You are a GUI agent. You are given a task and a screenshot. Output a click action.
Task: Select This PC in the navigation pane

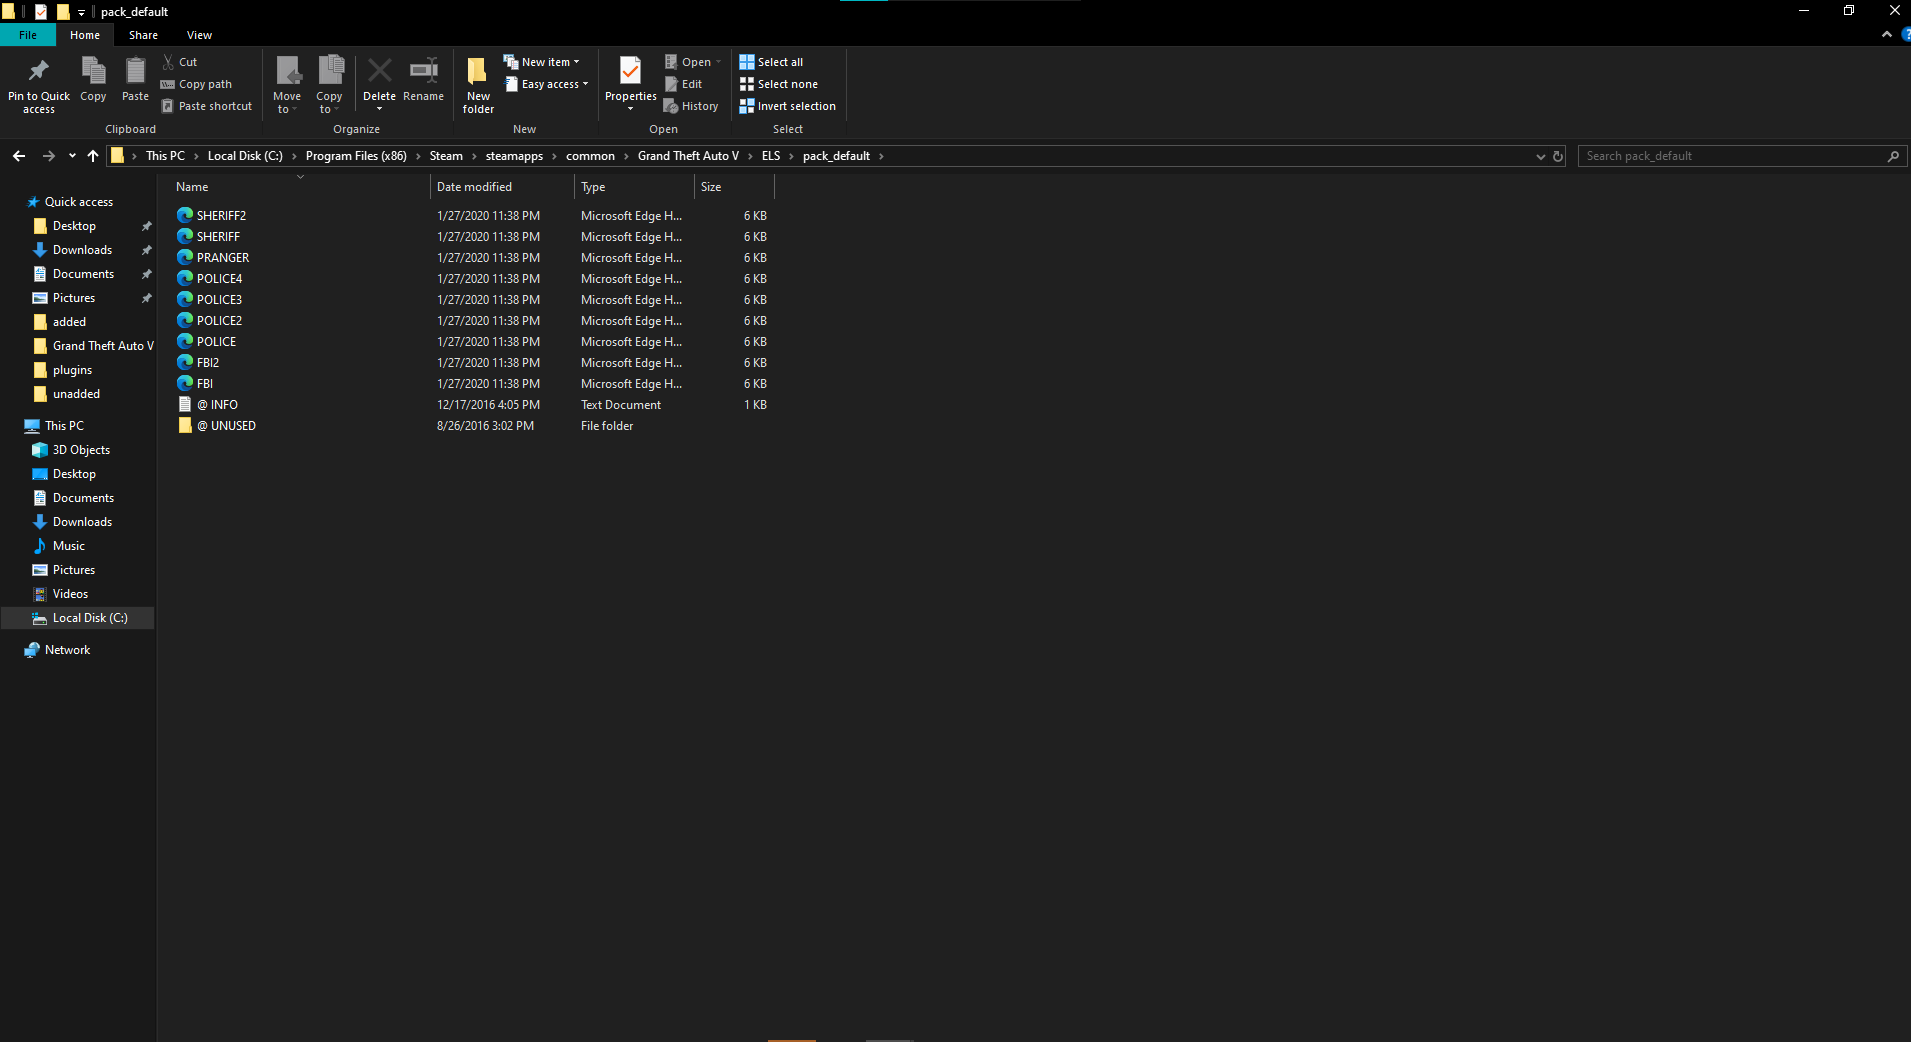point(64,426)
